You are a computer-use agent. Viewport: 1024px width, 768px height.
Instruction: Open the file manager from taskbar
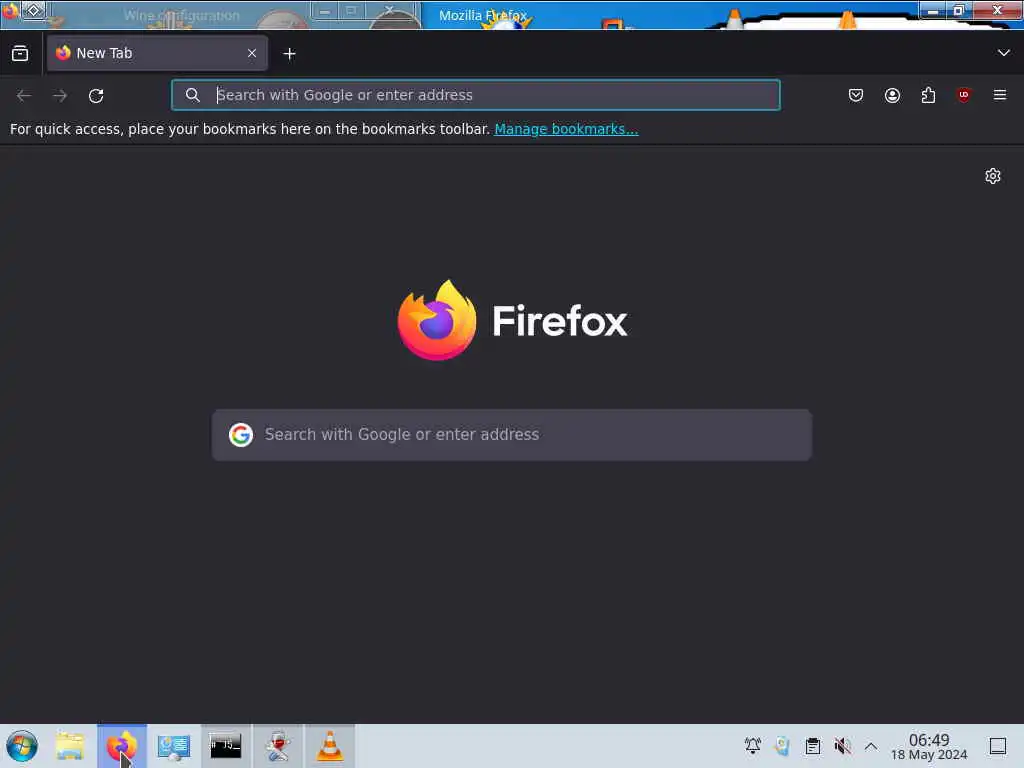tap(70, 746)
